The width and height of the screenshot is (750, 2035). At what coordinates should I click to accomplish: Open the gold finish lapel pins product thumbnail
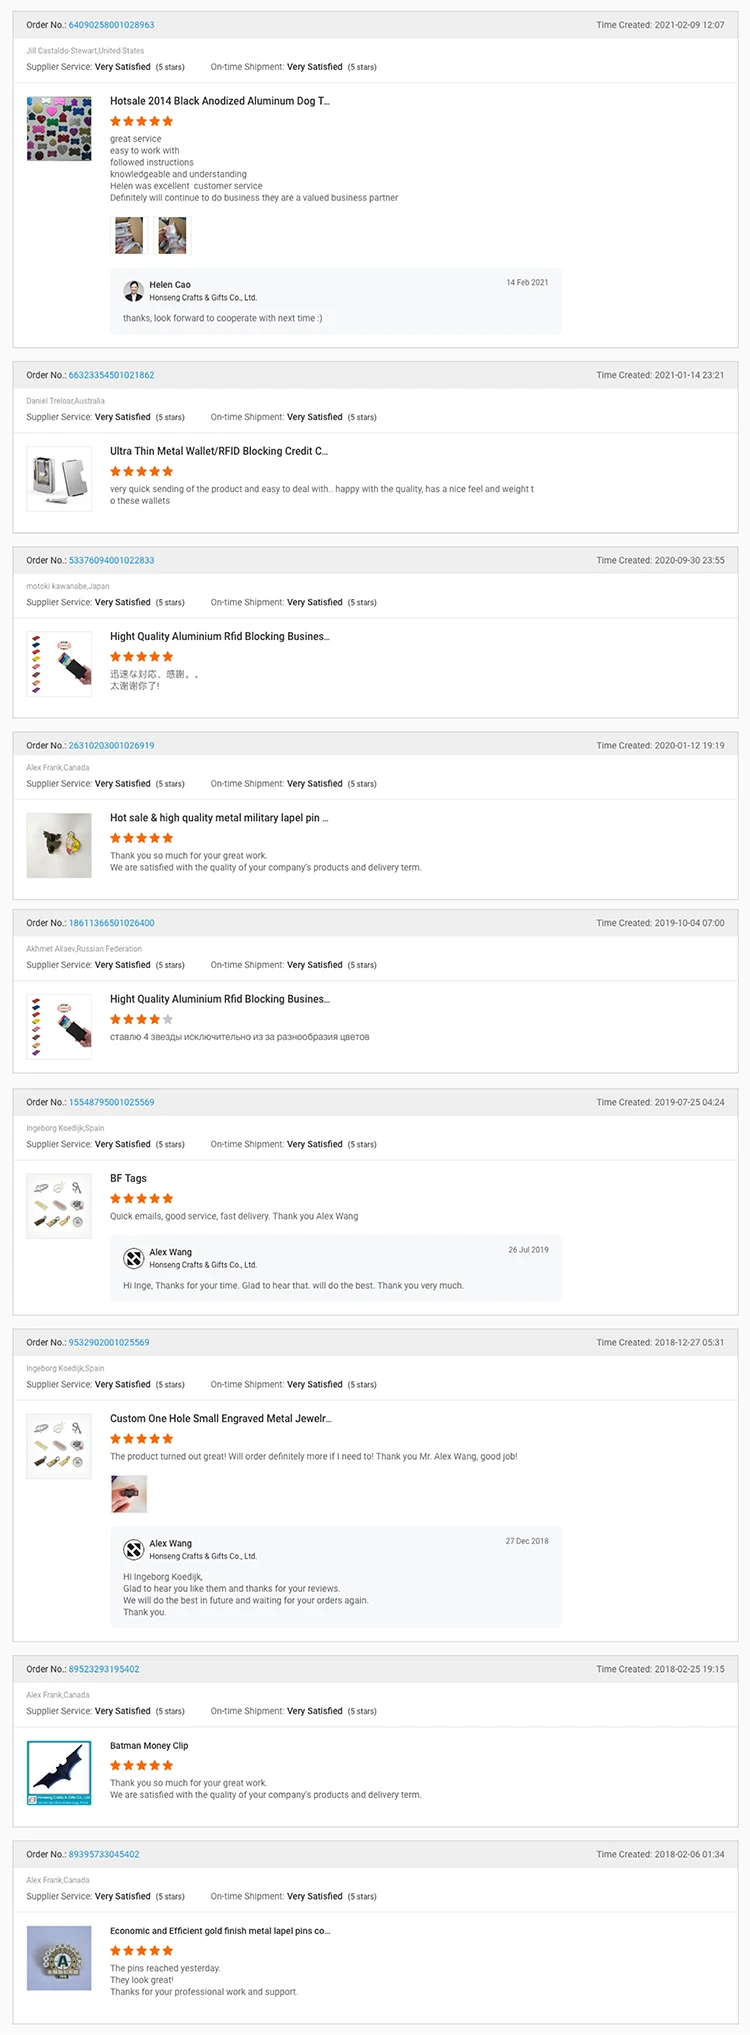pyautogui.click(x=59, y=1958)
